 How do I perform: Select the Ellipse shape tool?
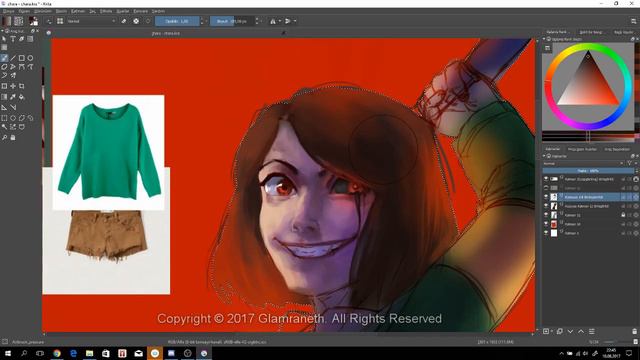click(30, 58)
